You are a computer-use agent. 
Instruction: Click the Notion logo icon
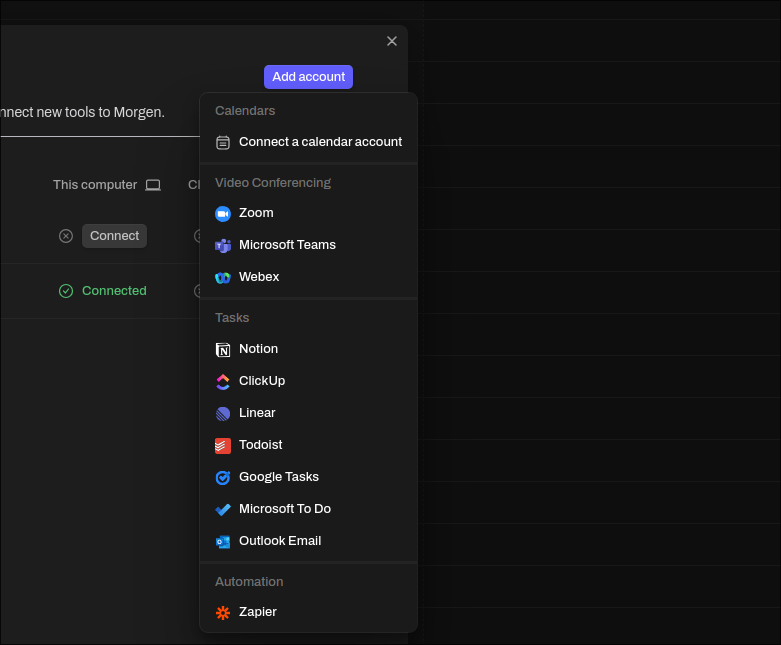tap(223, 349)
